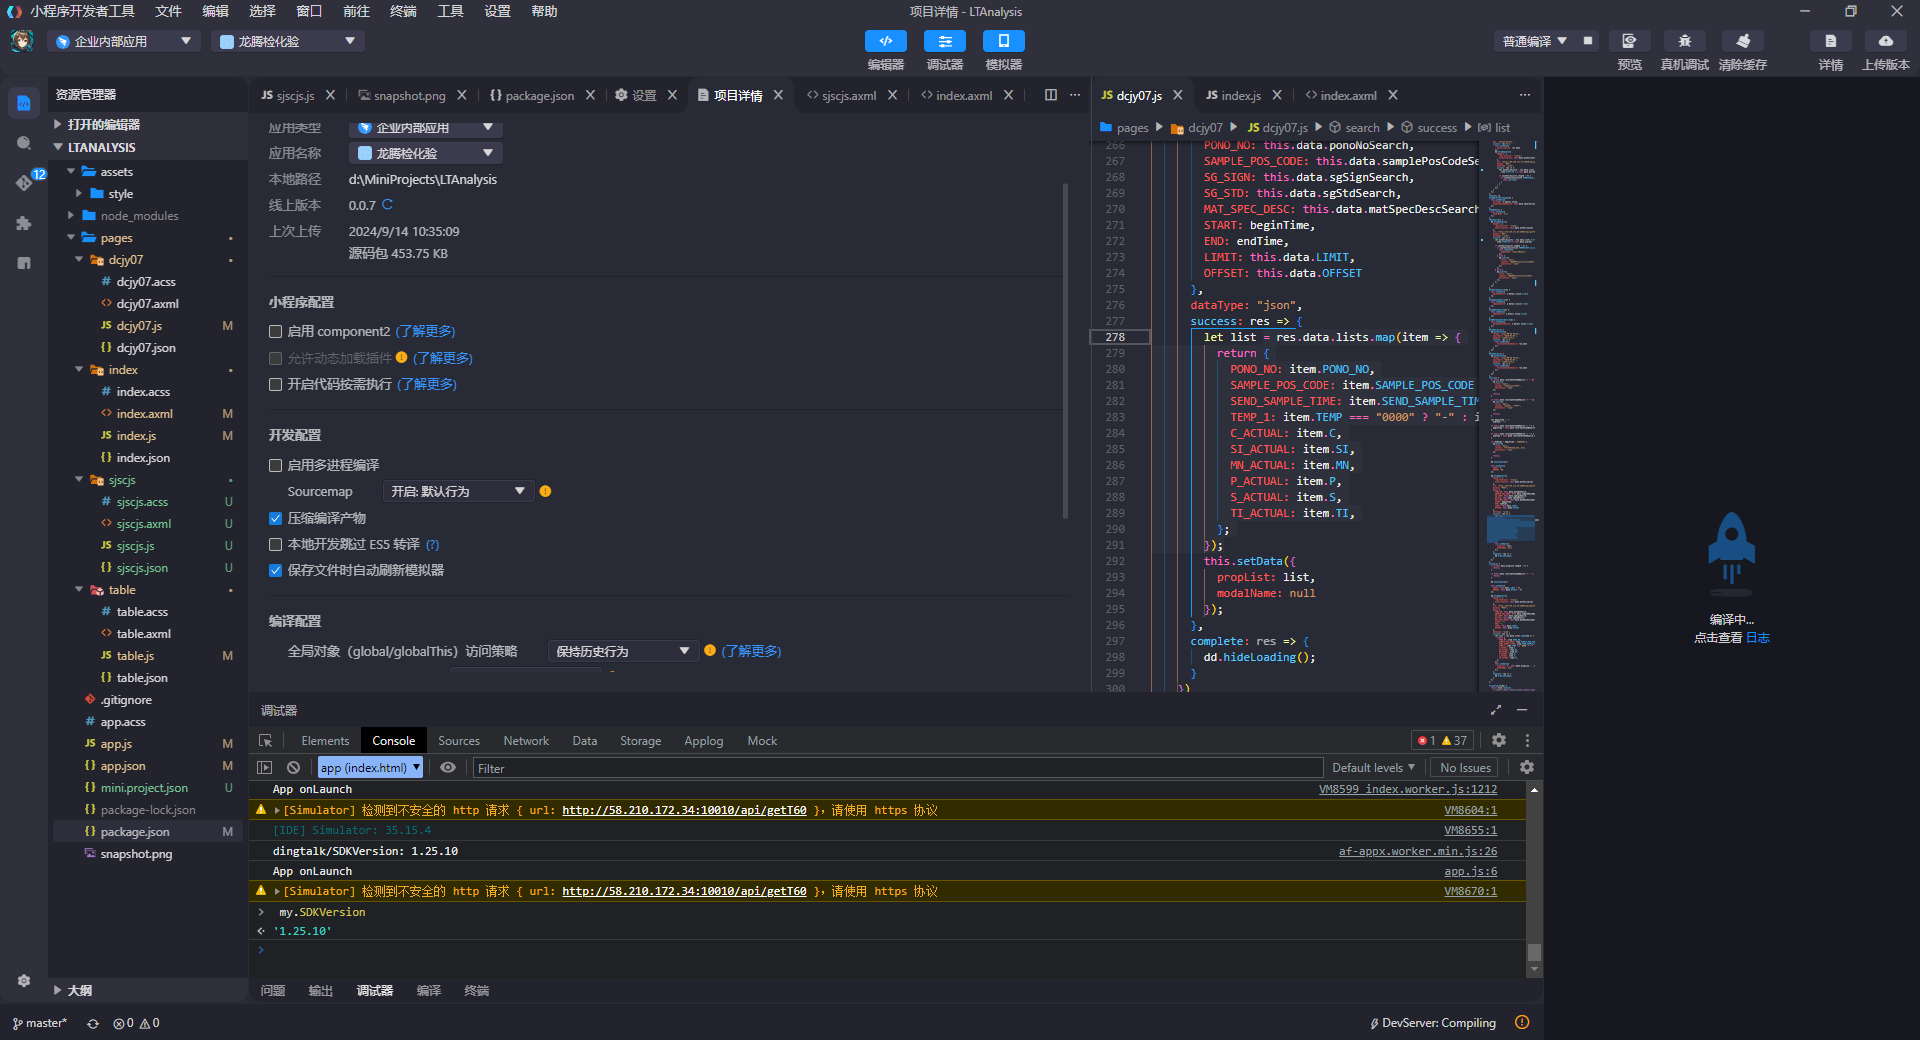Open console settings gear beside No Issues

coord(1527,768)
